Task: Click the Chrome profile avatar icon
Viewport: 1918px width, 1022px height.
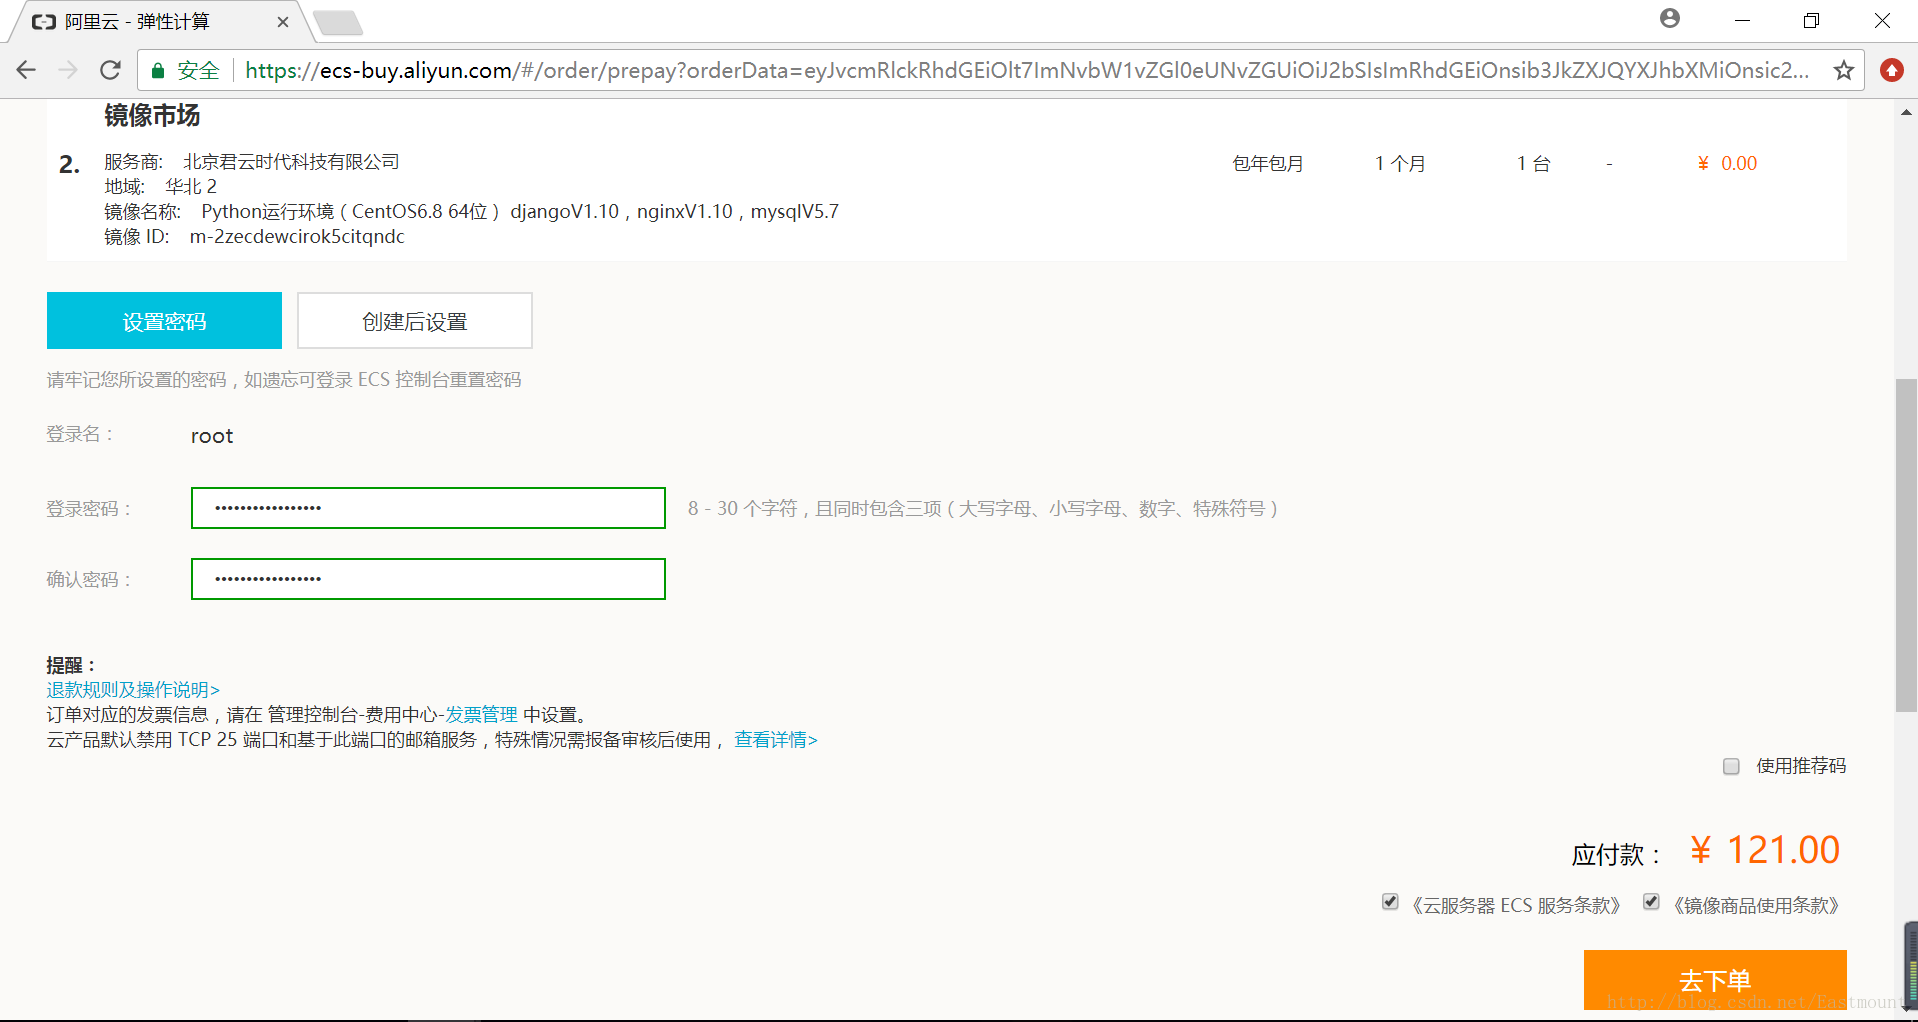Action: click(x=1670, y=18)
